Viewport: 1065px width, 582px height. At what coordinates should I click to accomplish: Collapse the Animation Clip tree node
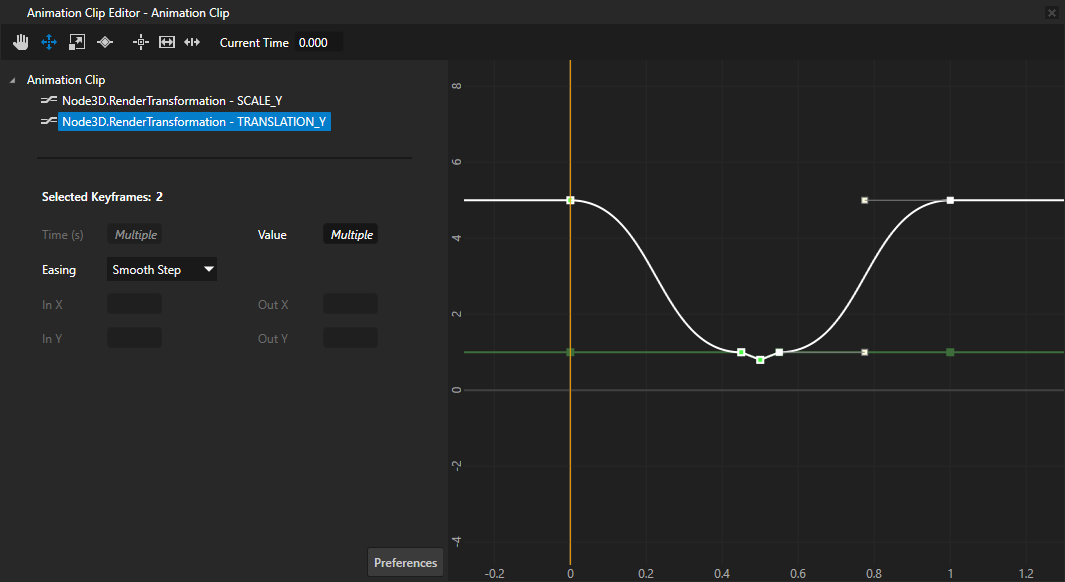tap(10, 79)
